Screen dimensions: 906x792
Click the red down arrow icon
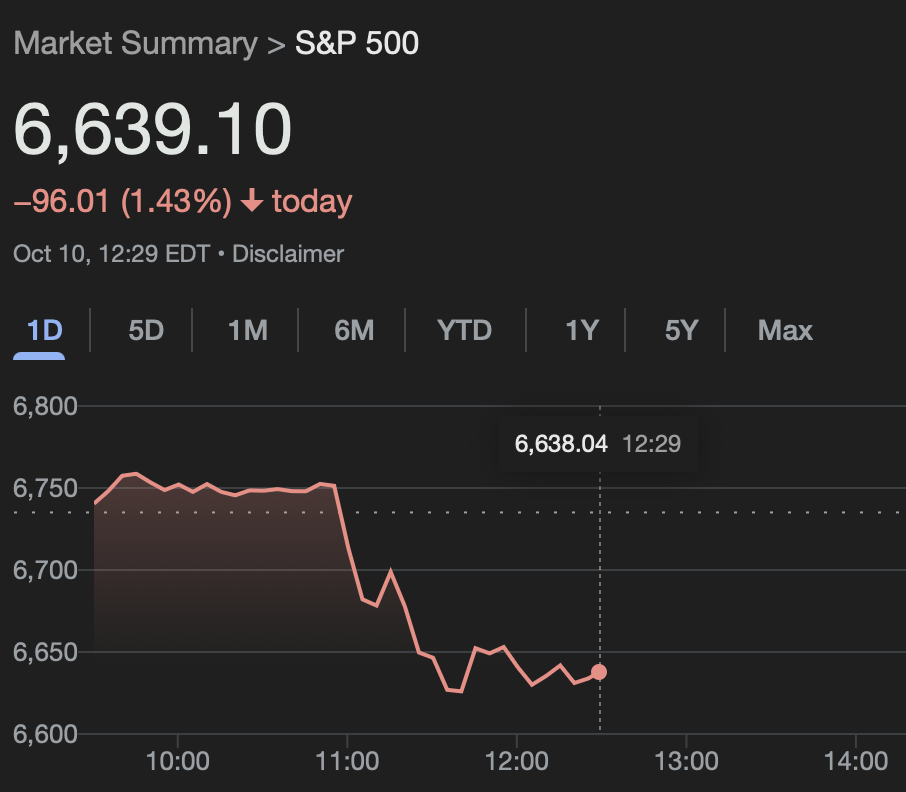click(x=252, y=203)
